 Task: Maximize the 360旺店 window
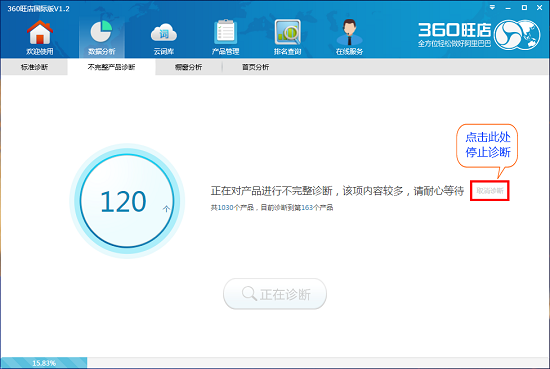click(524, 7)
